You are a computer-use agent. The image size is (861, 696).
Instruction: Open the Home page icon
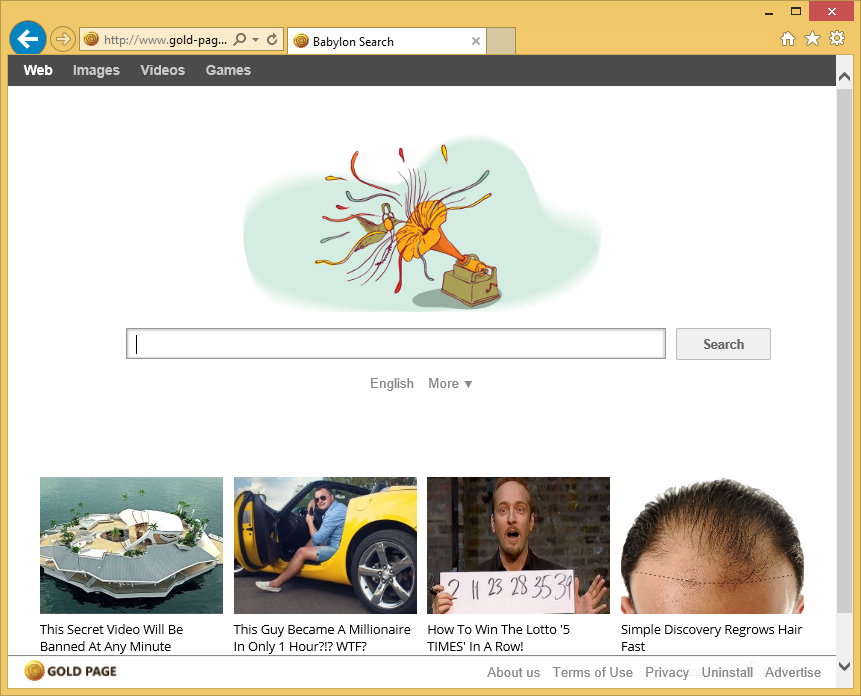click(788, 39)
